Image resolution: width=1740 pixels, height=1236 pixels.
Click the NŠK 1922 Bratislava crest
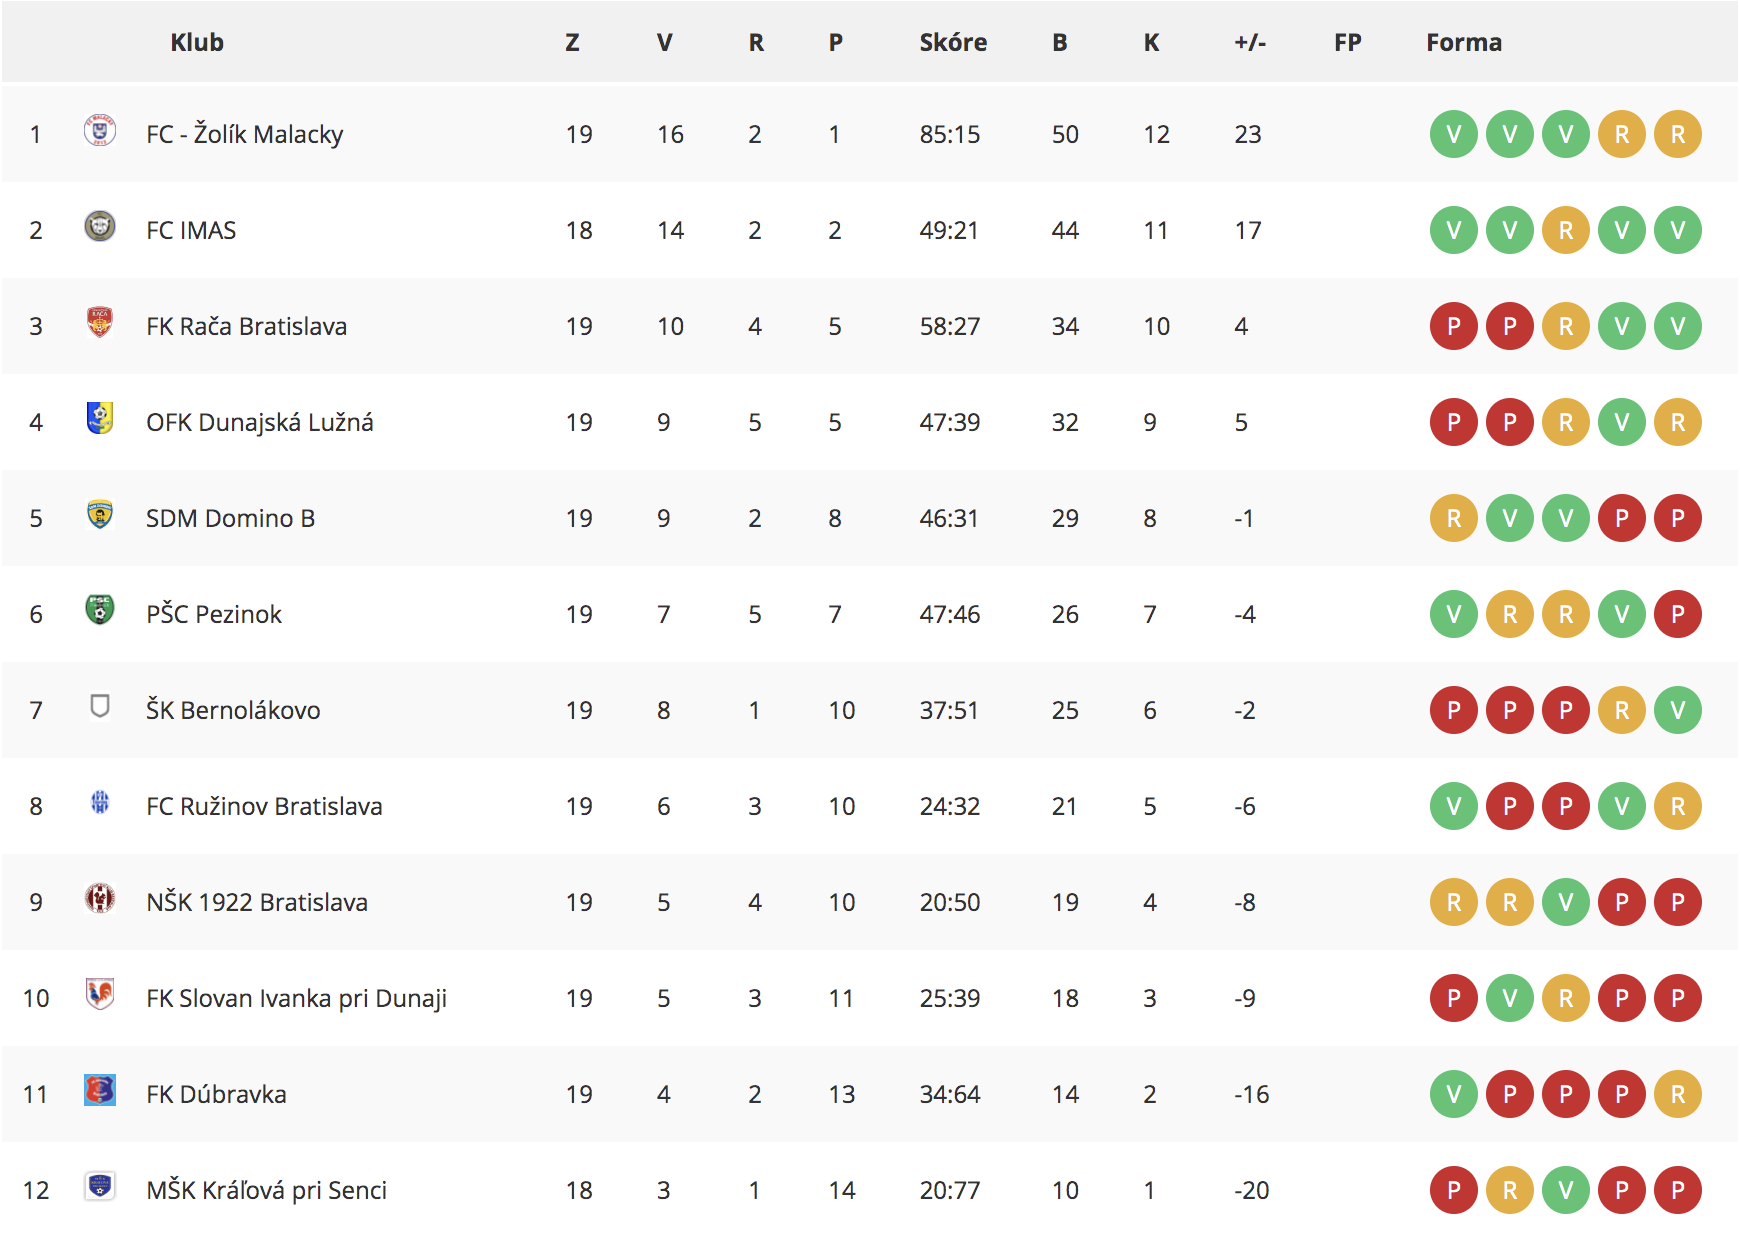click(100, 898)
